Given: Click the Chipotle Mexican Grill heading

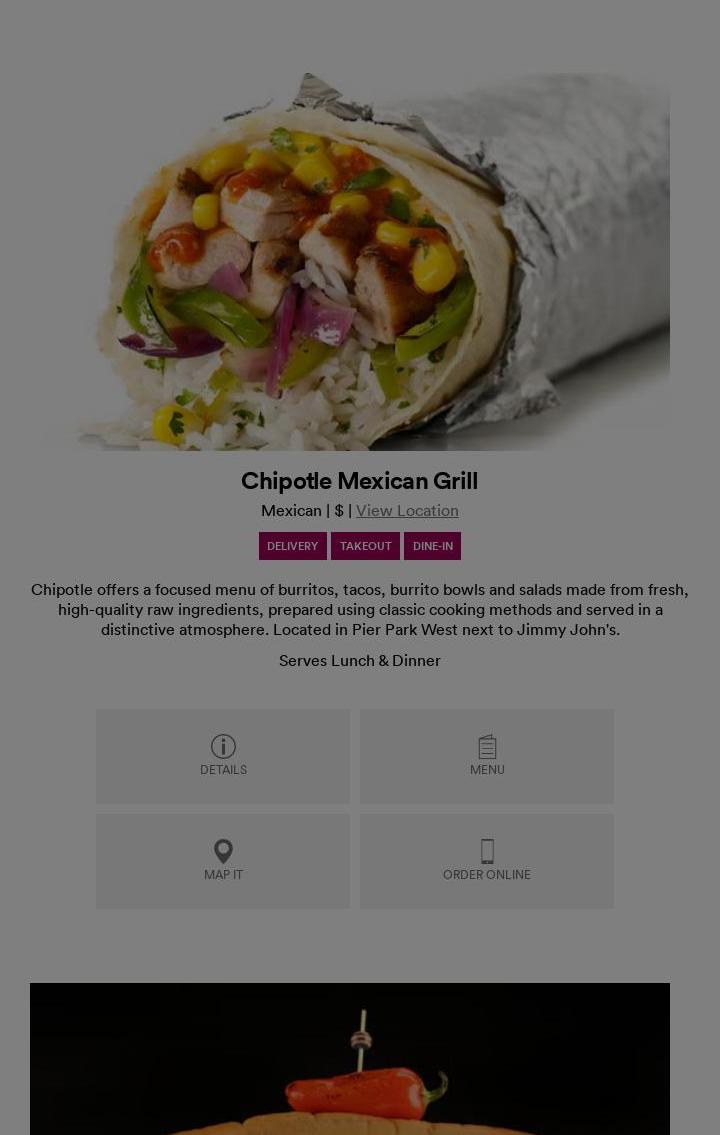Looking at the screenshot, I should pyautogui.click(x=360, y=481).
